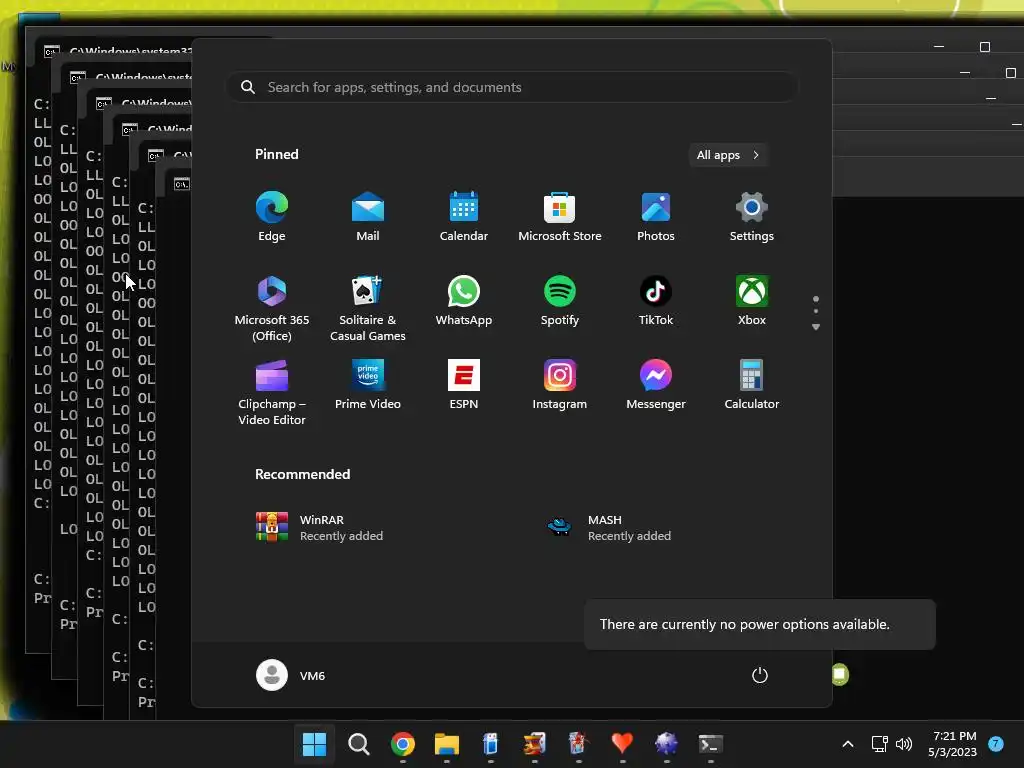Launch the Photos app

[656, 217]
